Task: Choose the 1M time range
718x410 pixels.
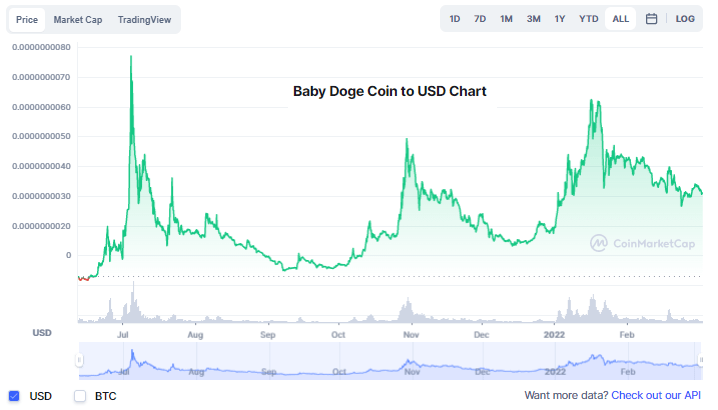Action: point(507,19)
